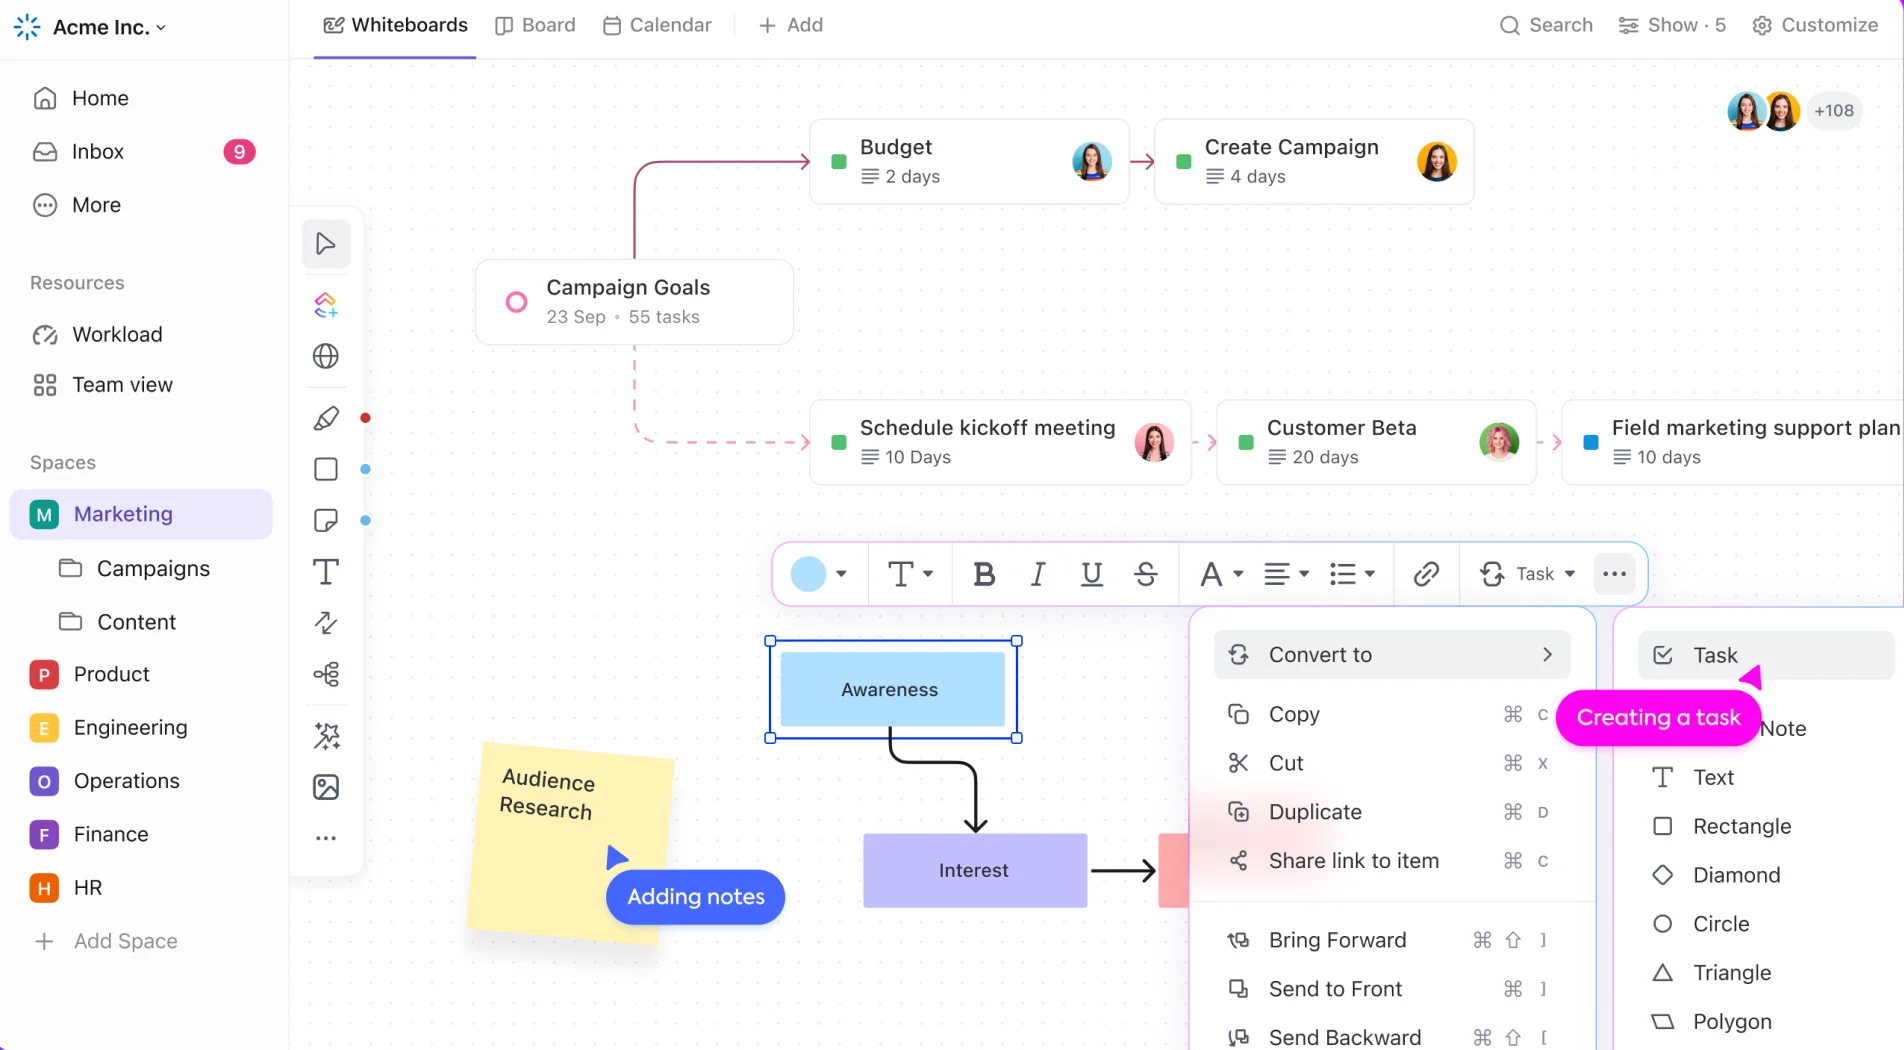Open Search in top bar

tap(1546, 25)
